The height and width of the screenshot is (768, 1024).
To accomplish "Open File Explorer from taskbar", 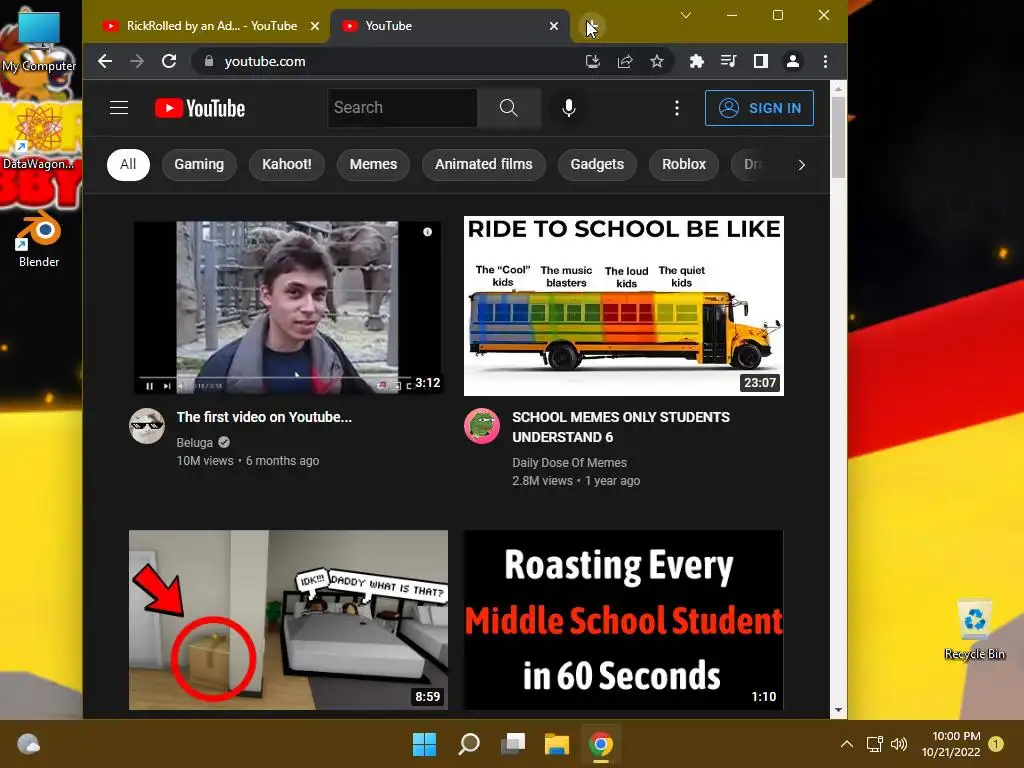I will click(x=557, y=744).
